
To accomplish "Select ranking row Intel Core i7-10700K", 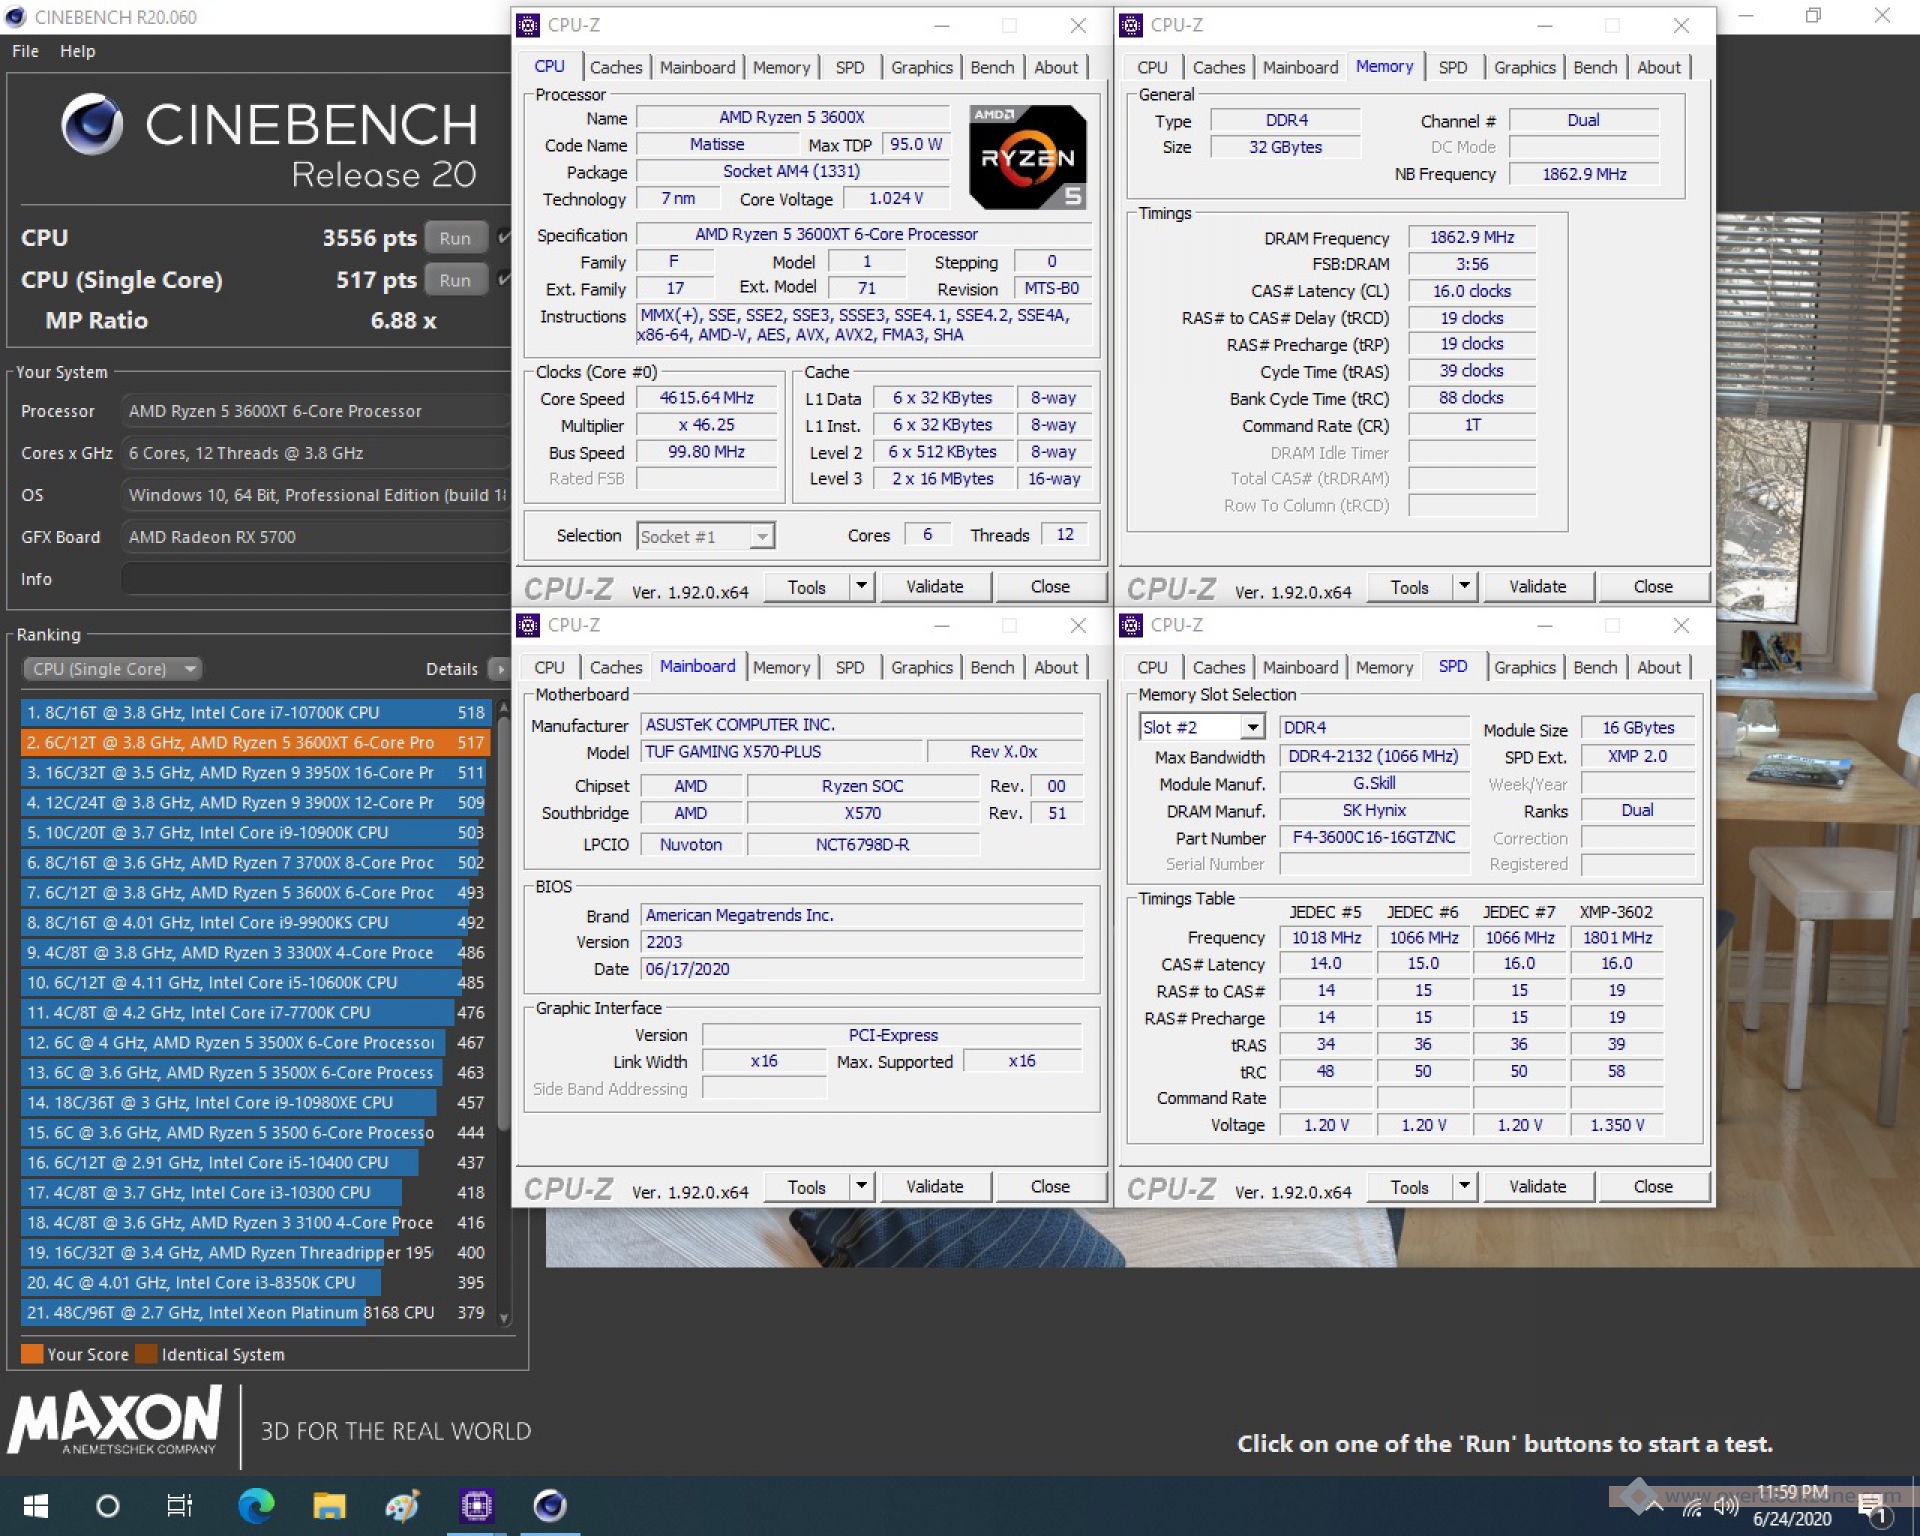I will (255, 713).
